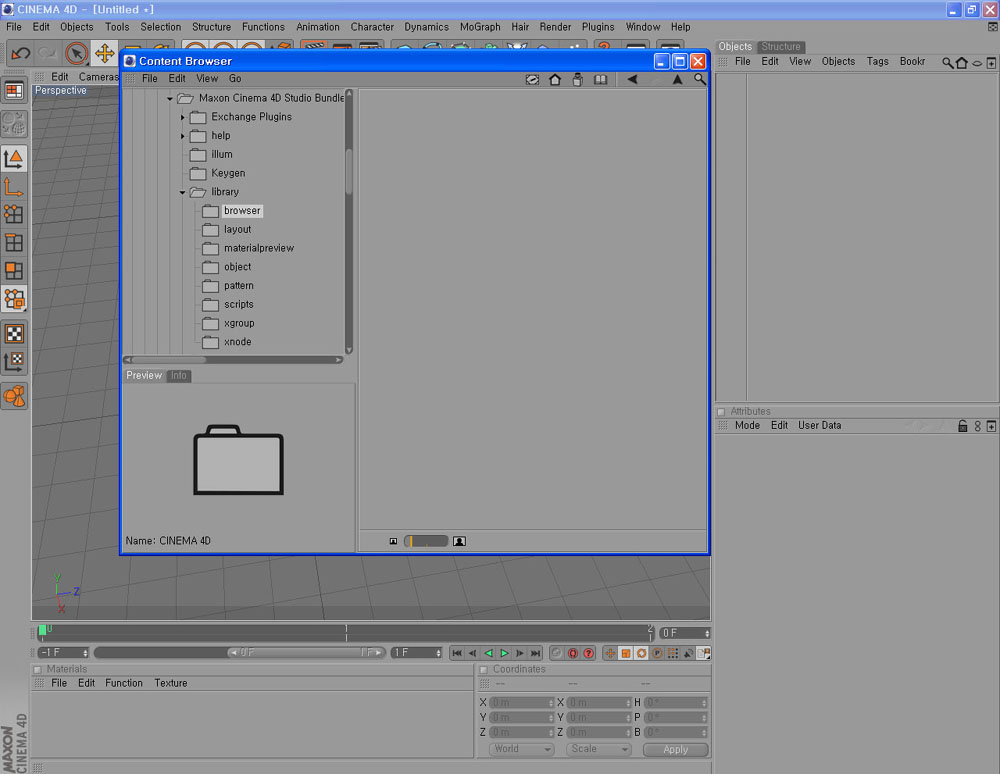Screen dimensions: 1000x774
Task: Click the Content Browser refresh icon left of home
Action: (532, 80)
